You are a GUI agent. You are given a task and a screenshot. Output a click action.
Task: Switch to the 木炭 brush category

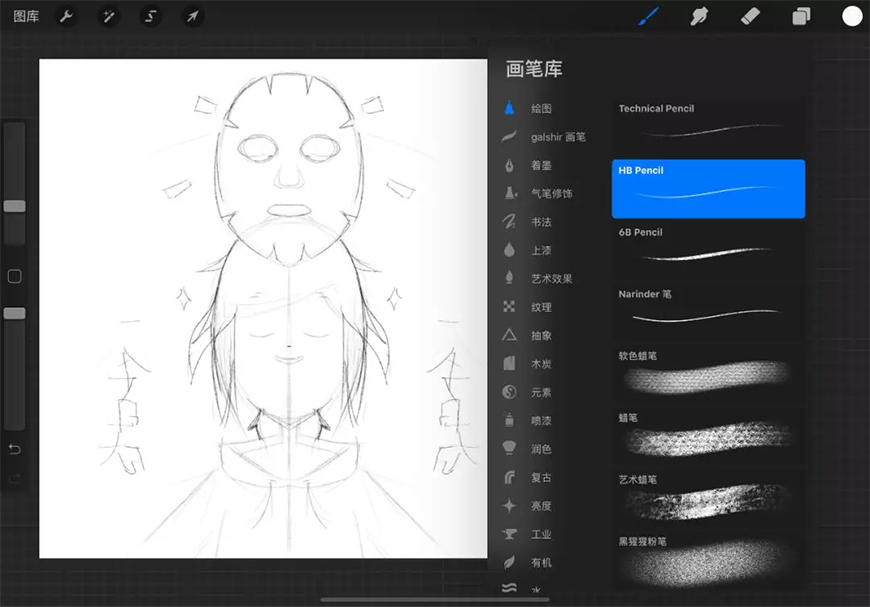click(541, 364)
